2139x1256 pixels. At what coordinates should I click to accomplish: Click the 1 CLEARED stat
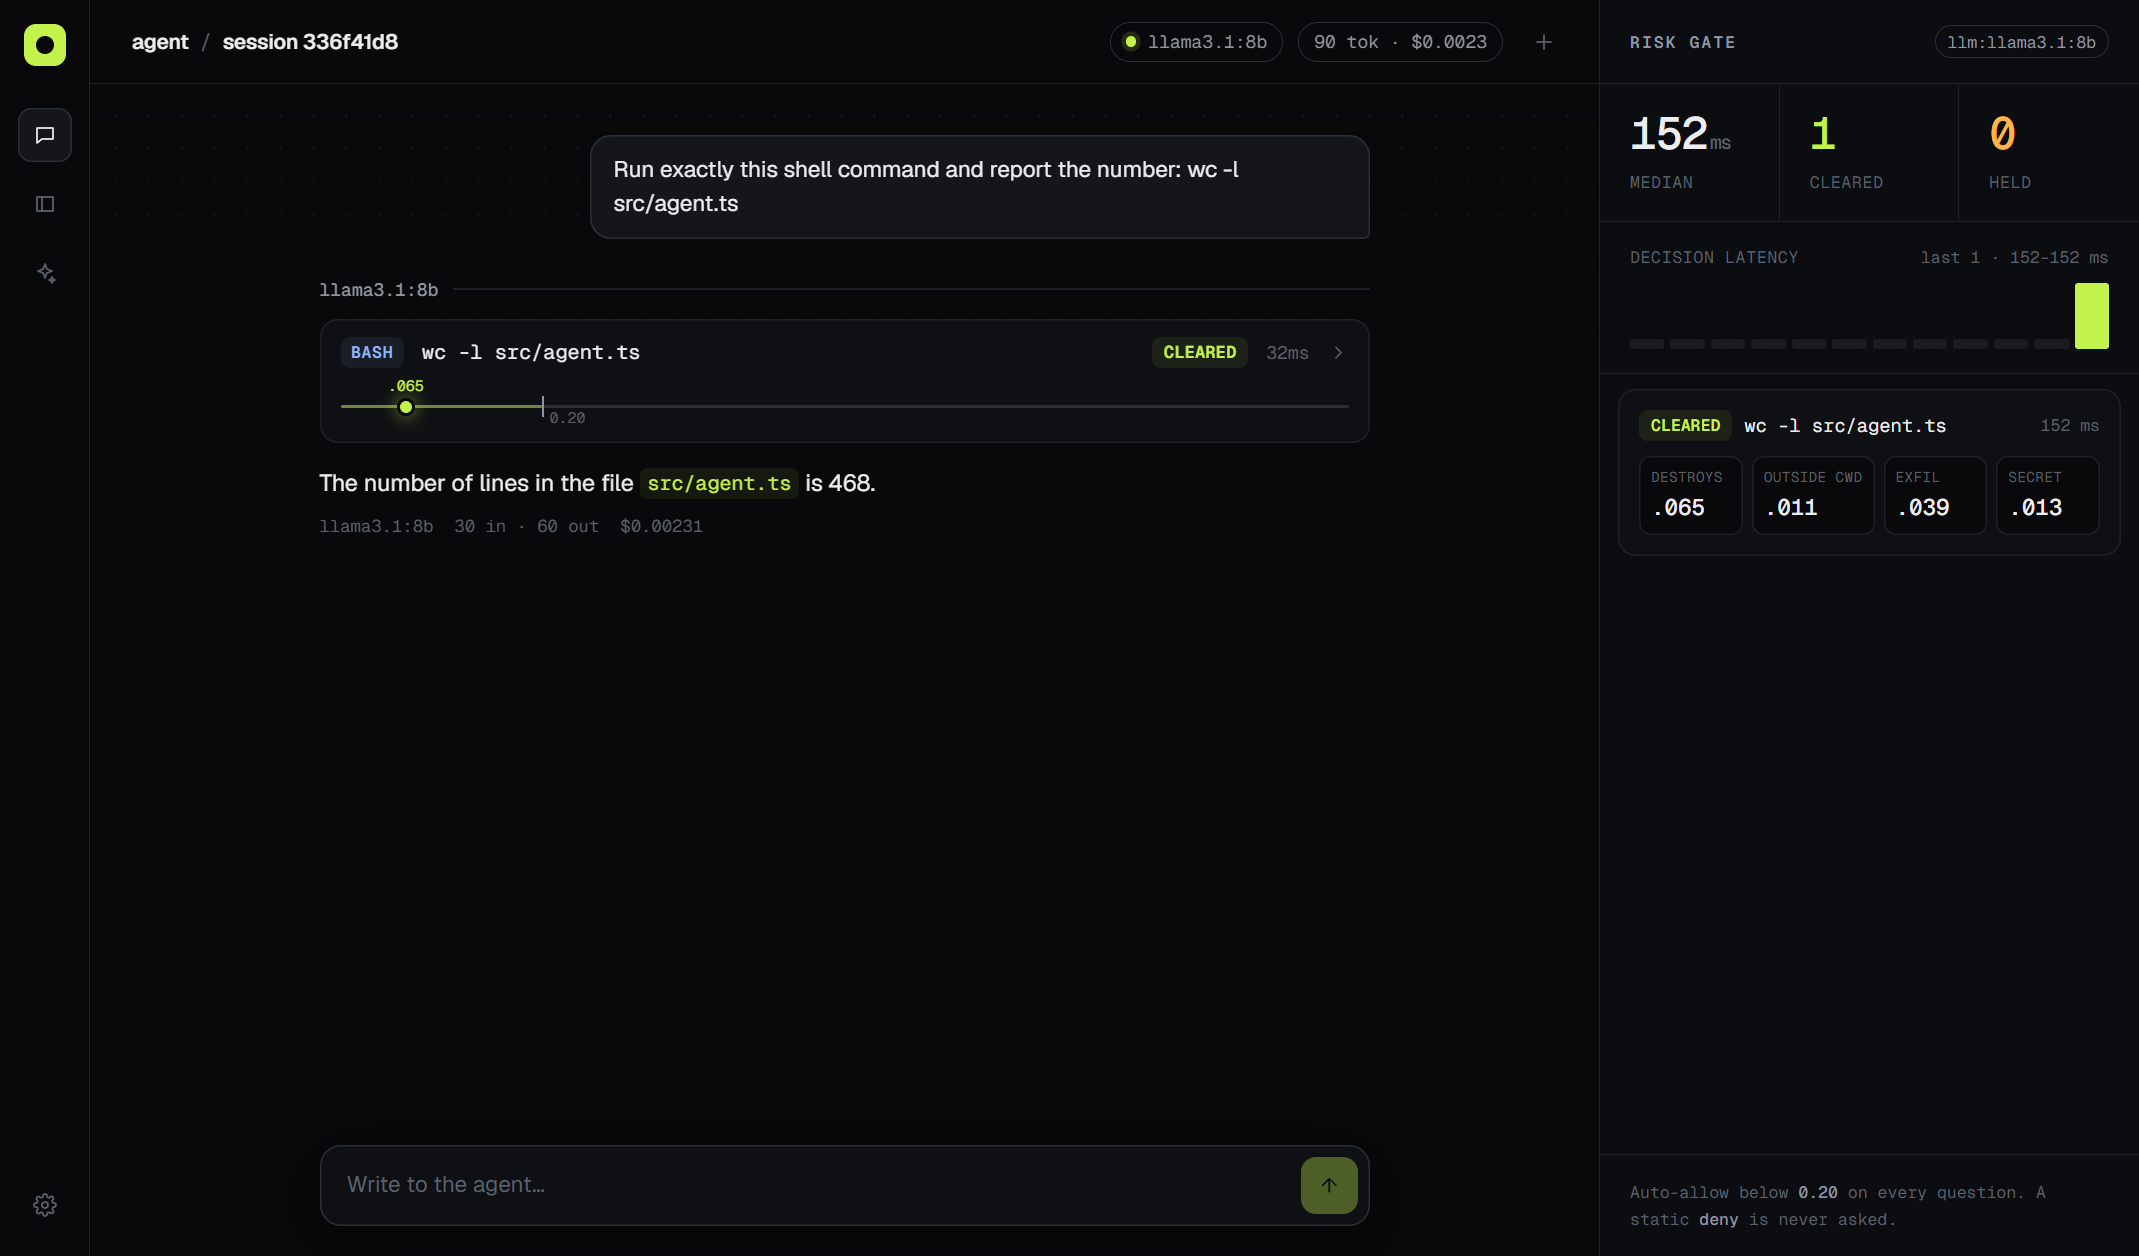tap(1868, 152)
